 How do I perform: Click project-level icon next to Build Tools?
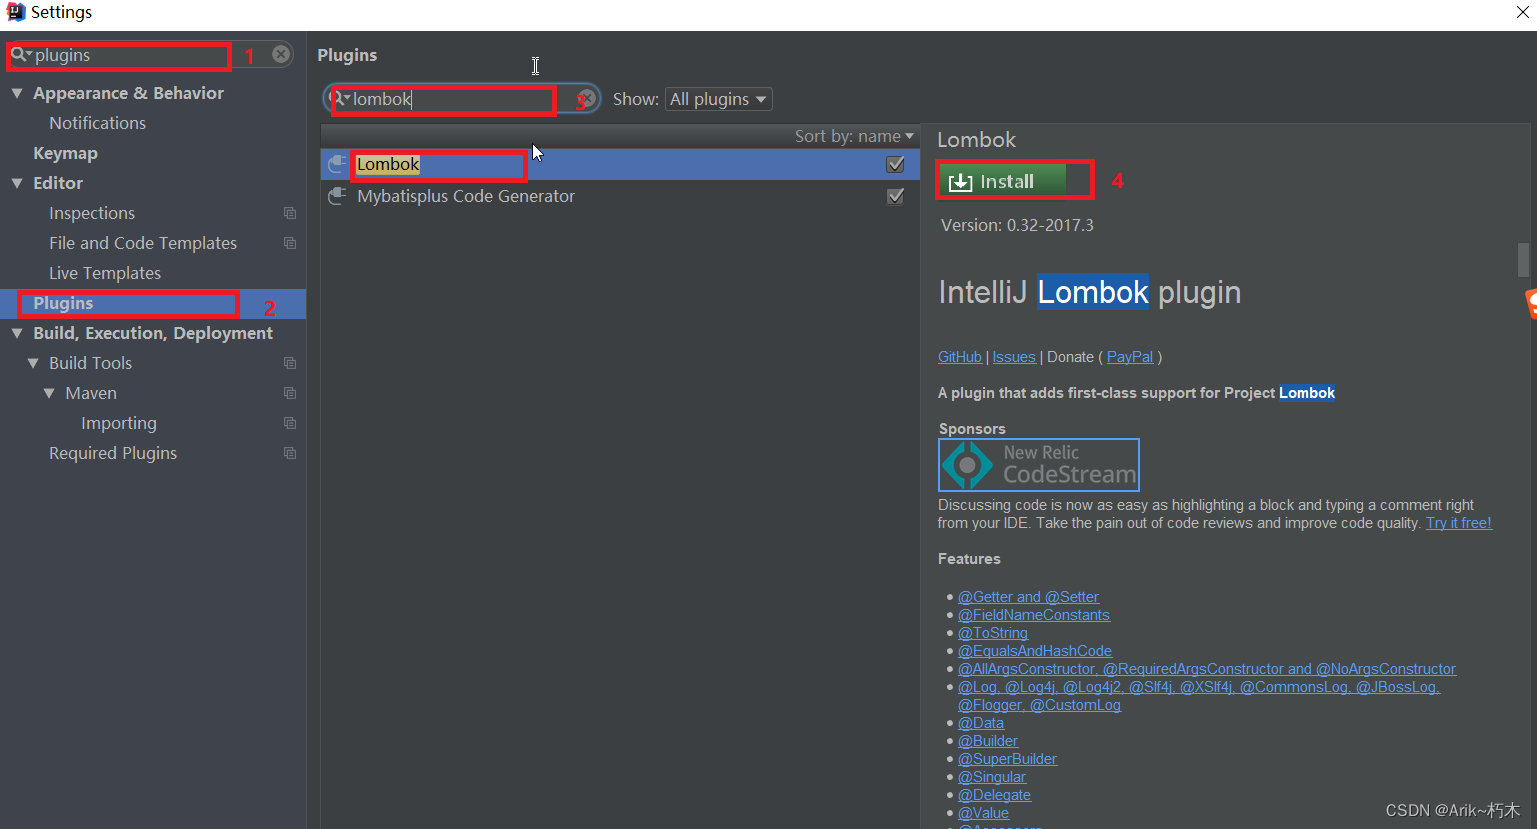point(290,363)
